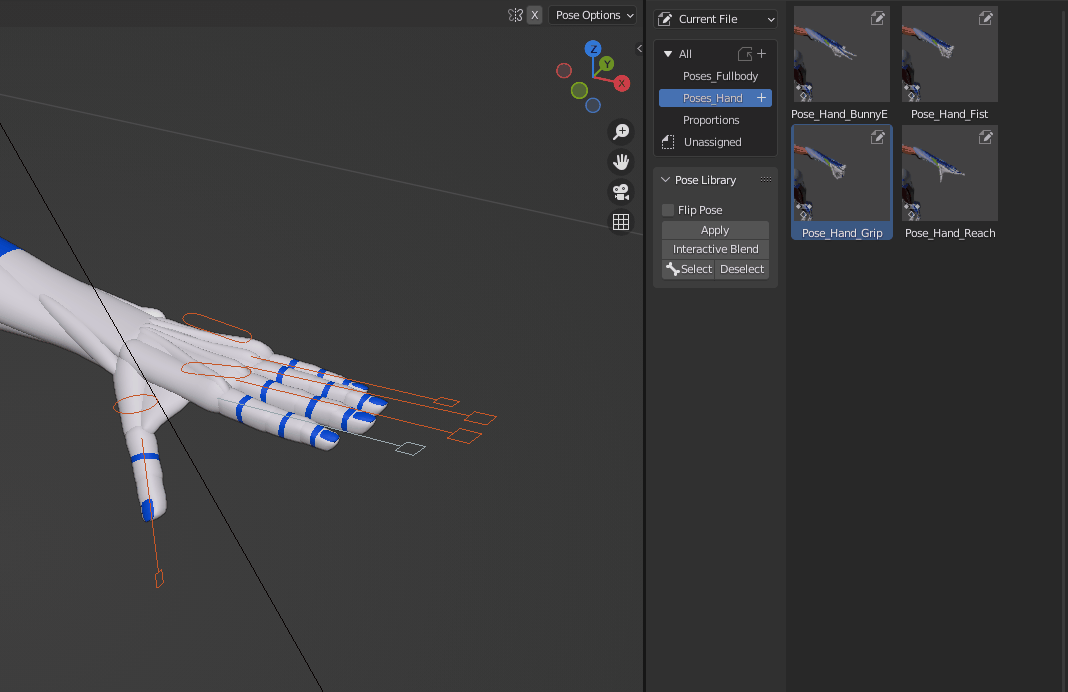Toggle the camera view icon

[621, 192]
